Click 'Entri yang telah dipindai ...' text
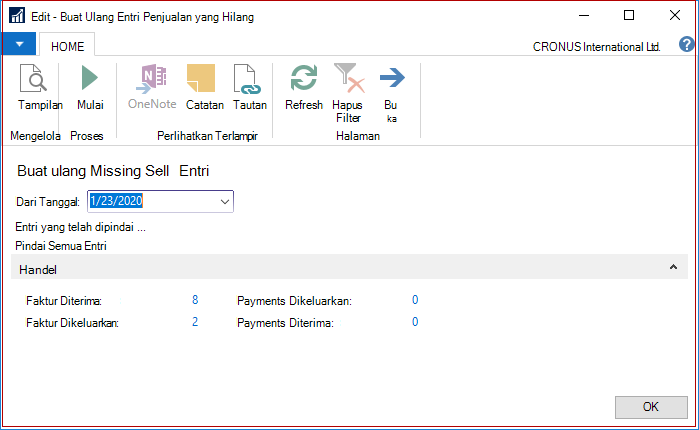699x430 pixels. coord(80,227)
